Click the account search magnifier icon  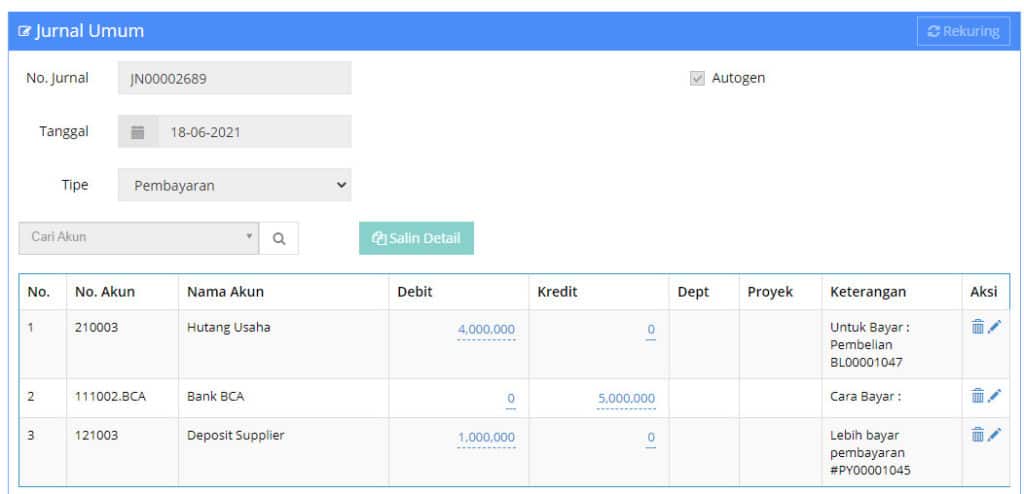click(279, 239)
